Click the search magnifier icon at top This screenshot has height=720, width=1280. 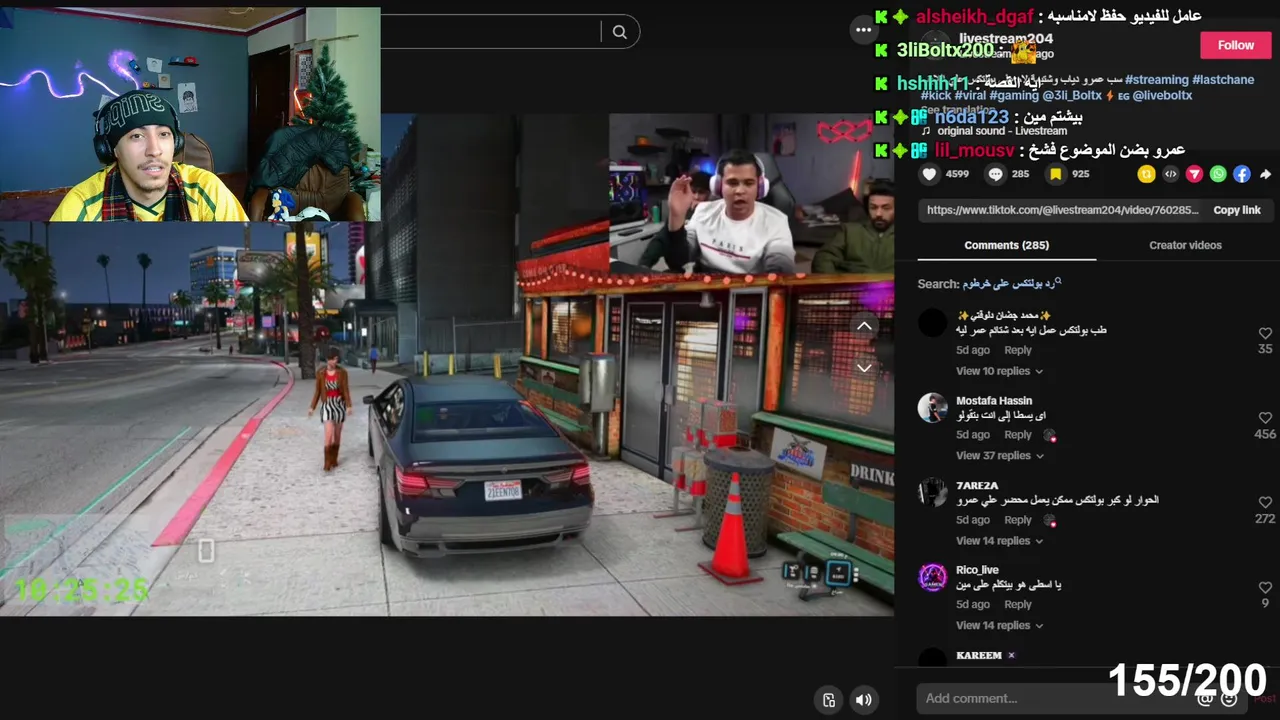(619, 32)
